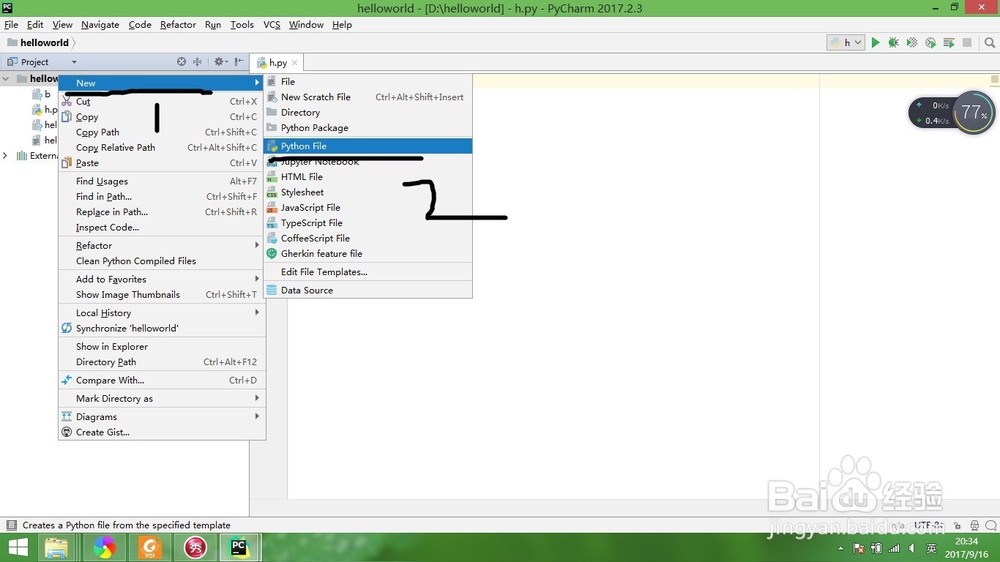Expand the Refactor submenu
Screen dimensions: 1000x562
coord(162,246)
